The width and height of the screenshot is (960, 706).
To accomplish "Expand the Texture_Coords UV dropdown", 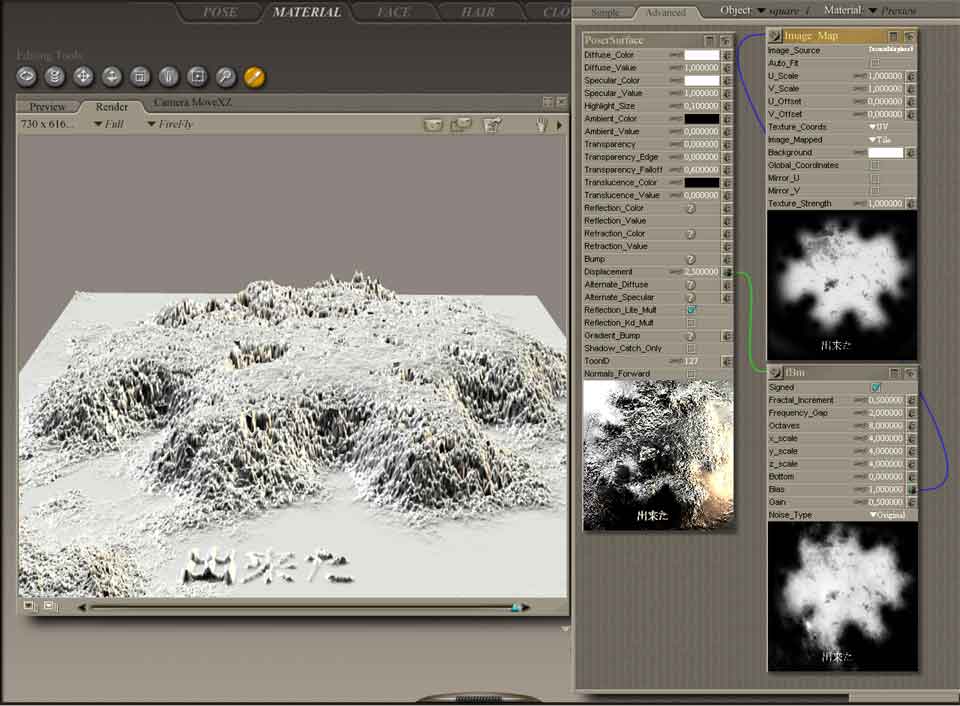I will click(x=877, y=127).
